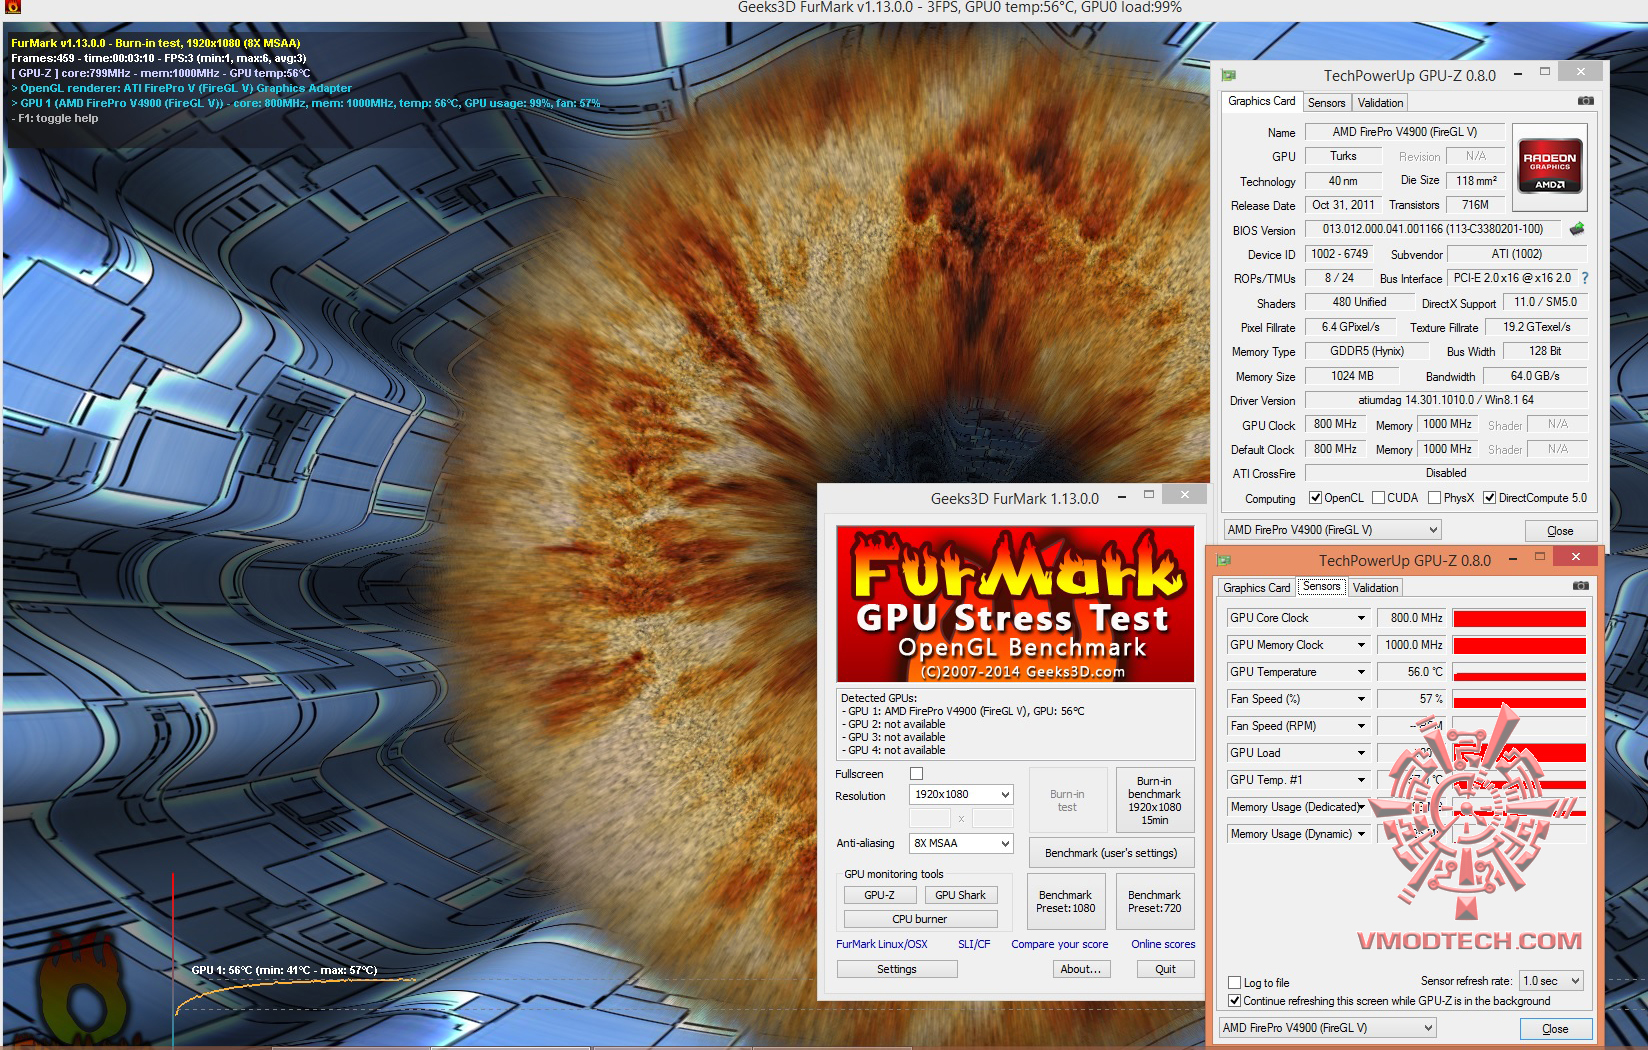Open the Online scores link
The image size is (1648, 1050).
coord(1163,944)
